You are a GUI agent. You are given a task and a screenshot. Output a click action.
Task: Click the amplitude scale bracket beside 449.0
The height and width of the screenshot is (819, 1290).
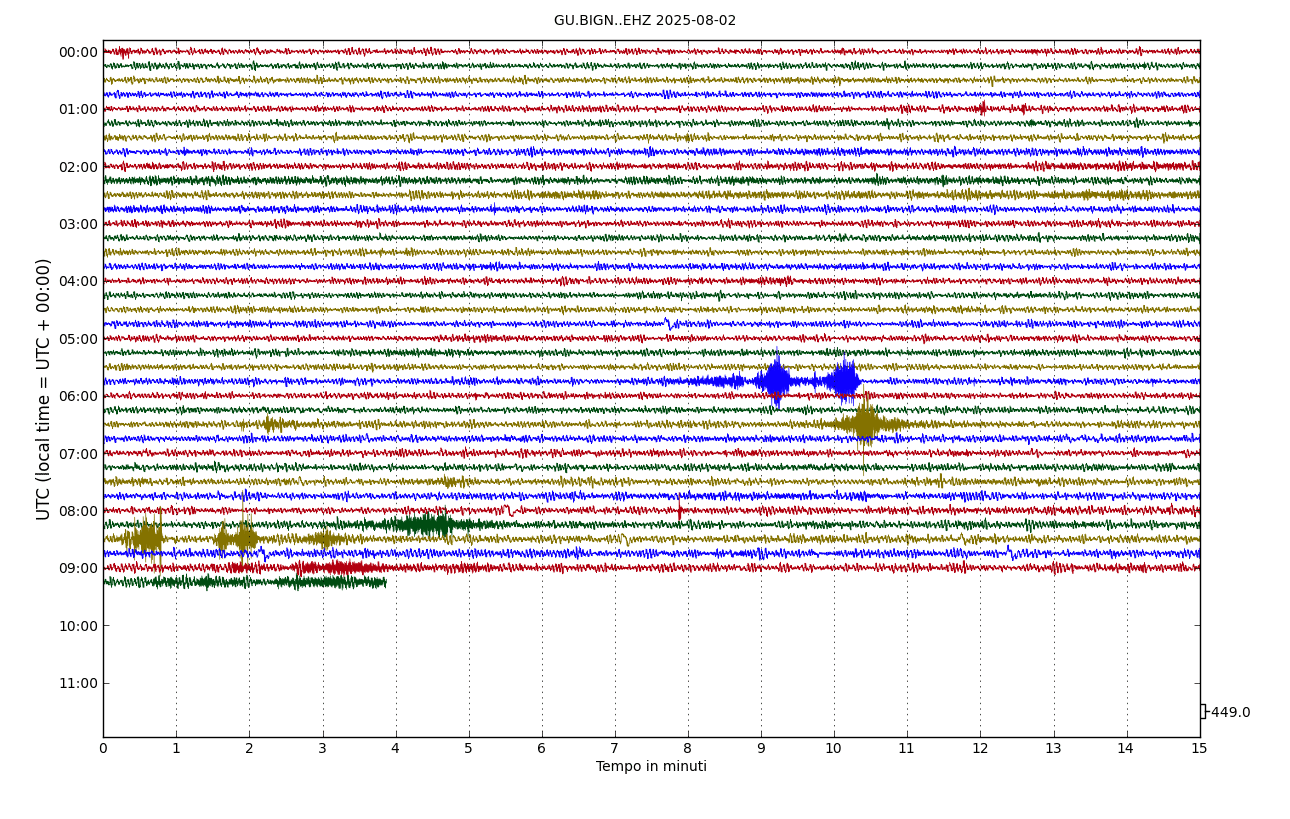(1203, 711)
